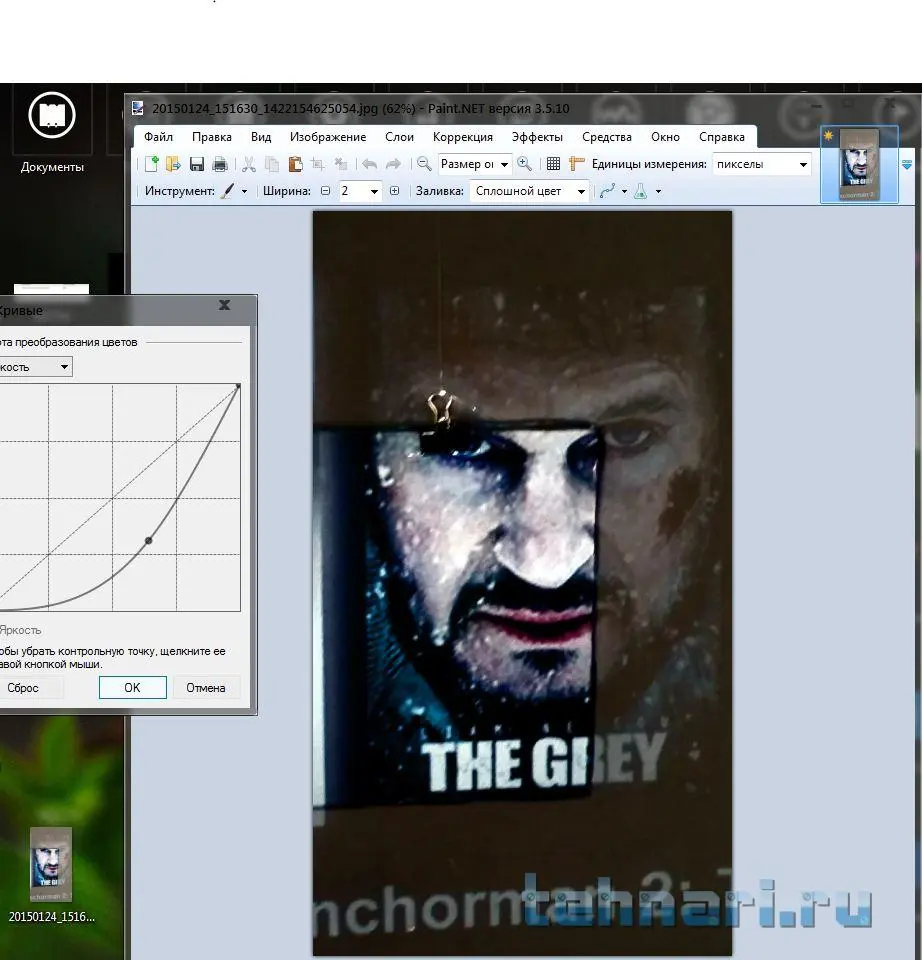Open the Справка menu

tap(722, 137)
